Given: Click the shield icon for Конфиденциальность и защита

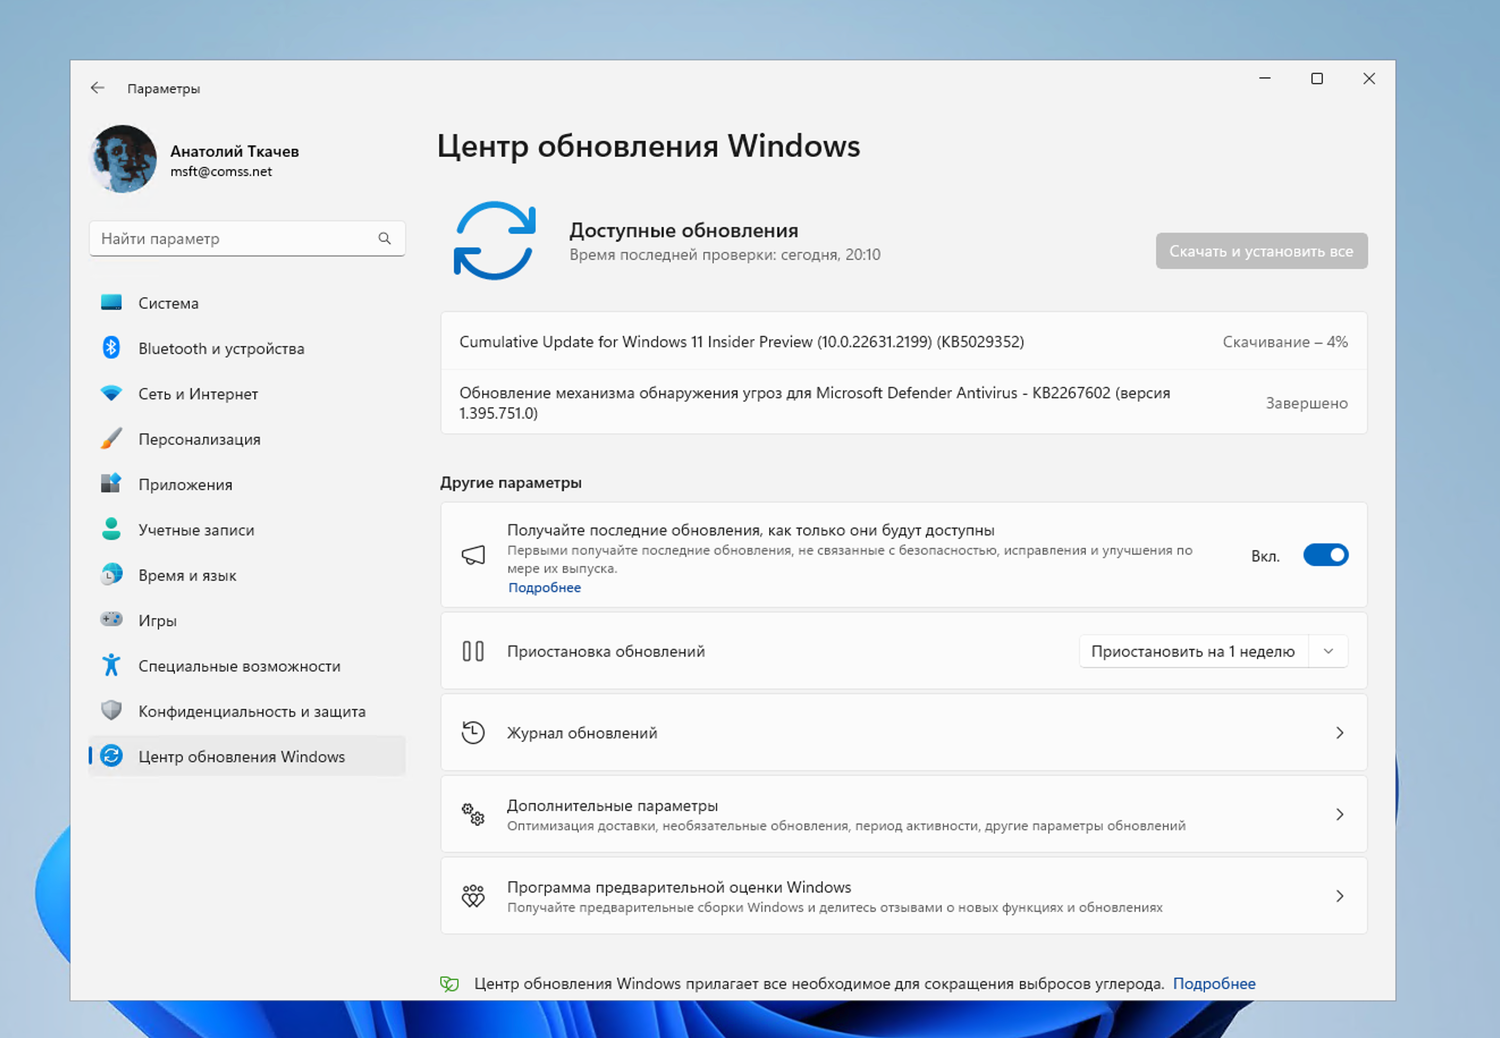Looking at the screenshot, I should click(111, 710).
